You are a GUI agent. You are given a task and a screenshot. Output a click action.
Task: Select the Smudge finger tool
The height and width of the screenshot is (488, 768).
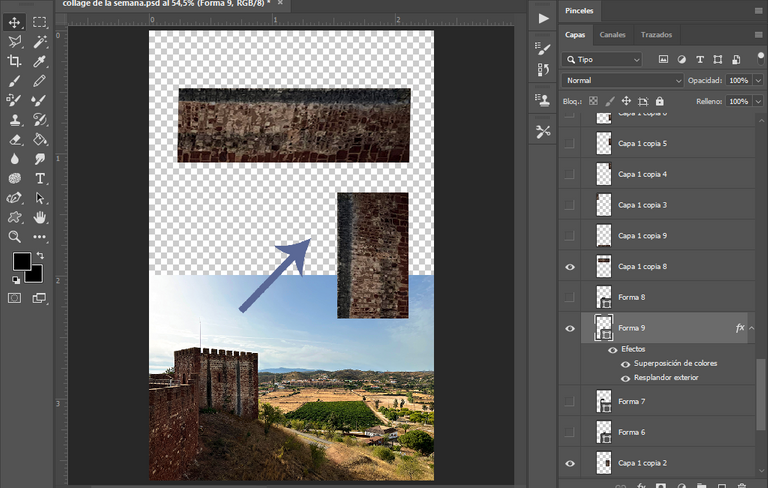point(40,159)
